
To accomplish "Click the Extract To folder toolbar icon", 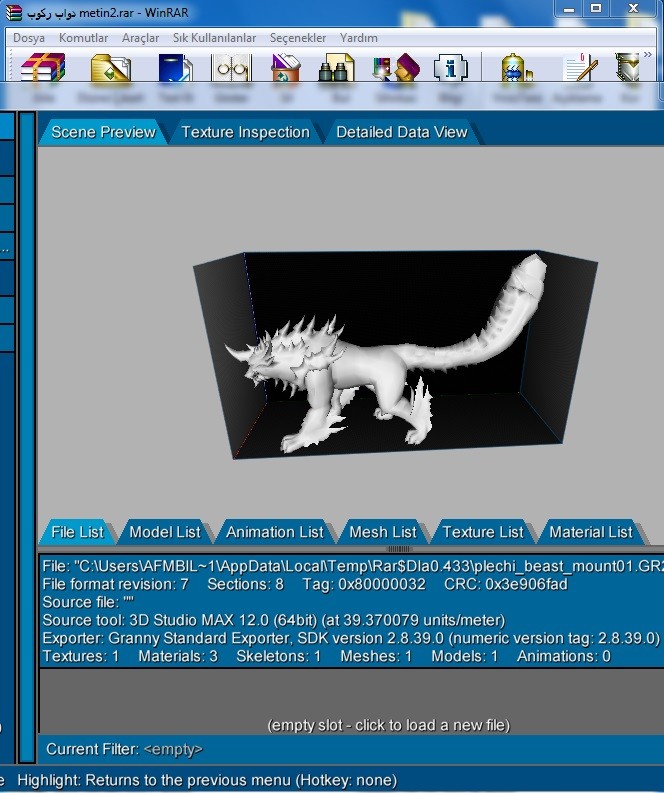I will coord(111,68).
